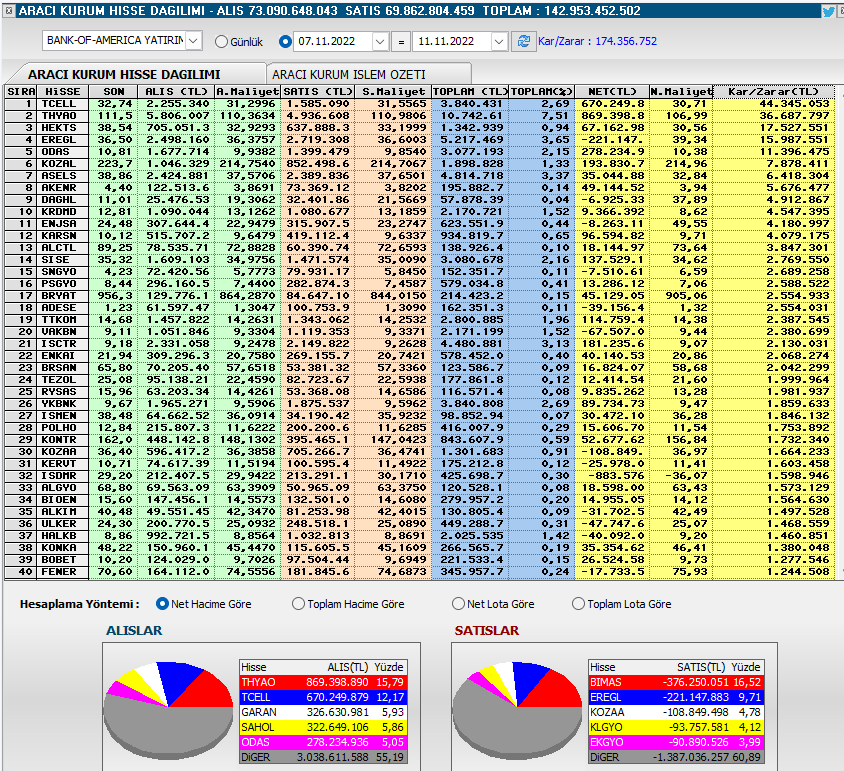Click the magenta EKGYO row in SATISLAR legend
Image resolution: width=844 pixels, height=771 pixels.
pyautogui.click(x=676, y=742)
